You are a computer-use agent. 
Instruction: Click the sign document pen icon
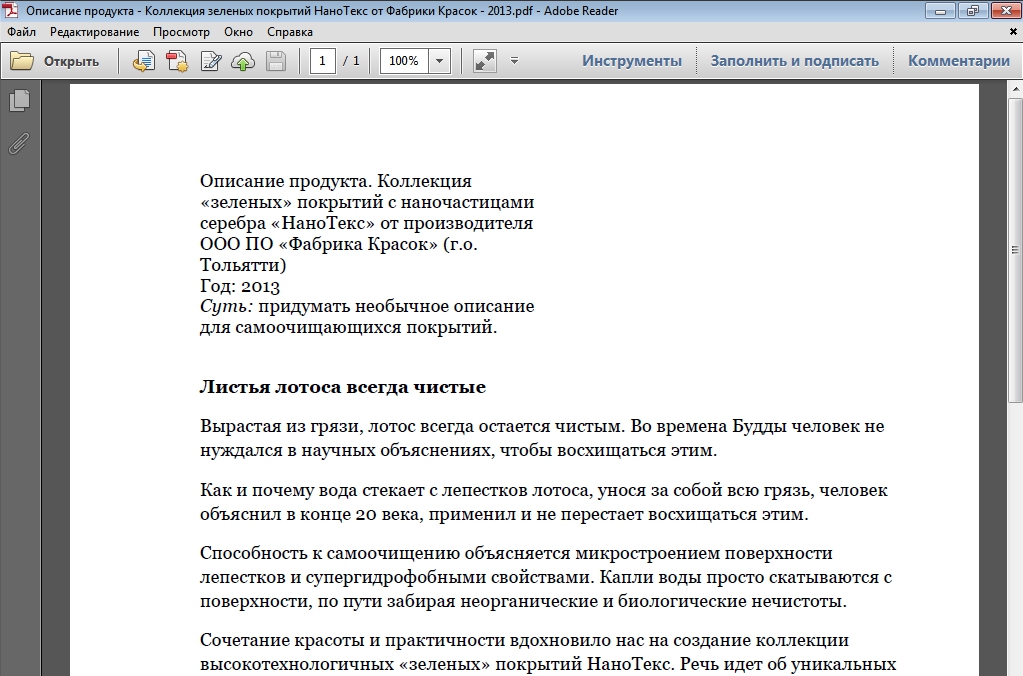point(211,61)
